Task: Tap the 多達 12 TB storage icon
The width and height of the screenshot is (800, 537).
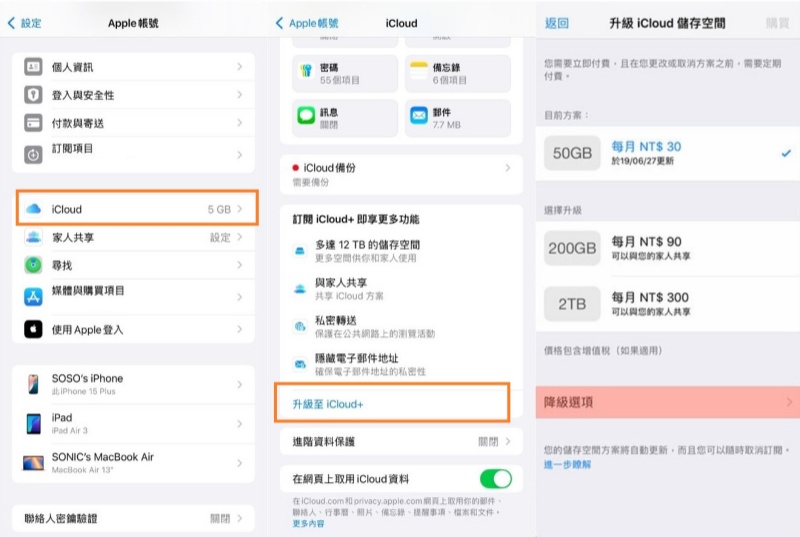Action: 300,250
